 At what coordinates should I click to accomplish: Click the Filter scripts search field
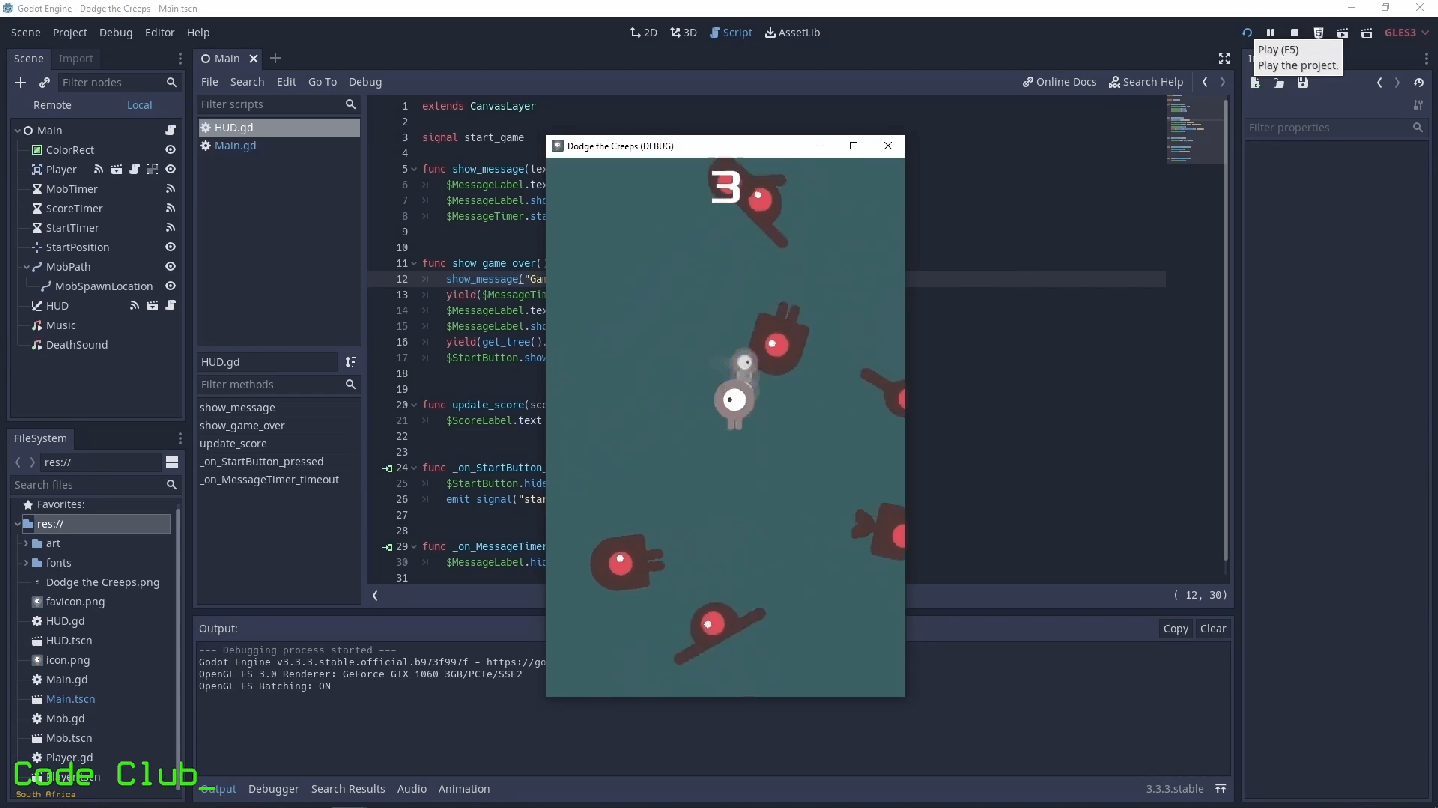[x=270, y=104]
